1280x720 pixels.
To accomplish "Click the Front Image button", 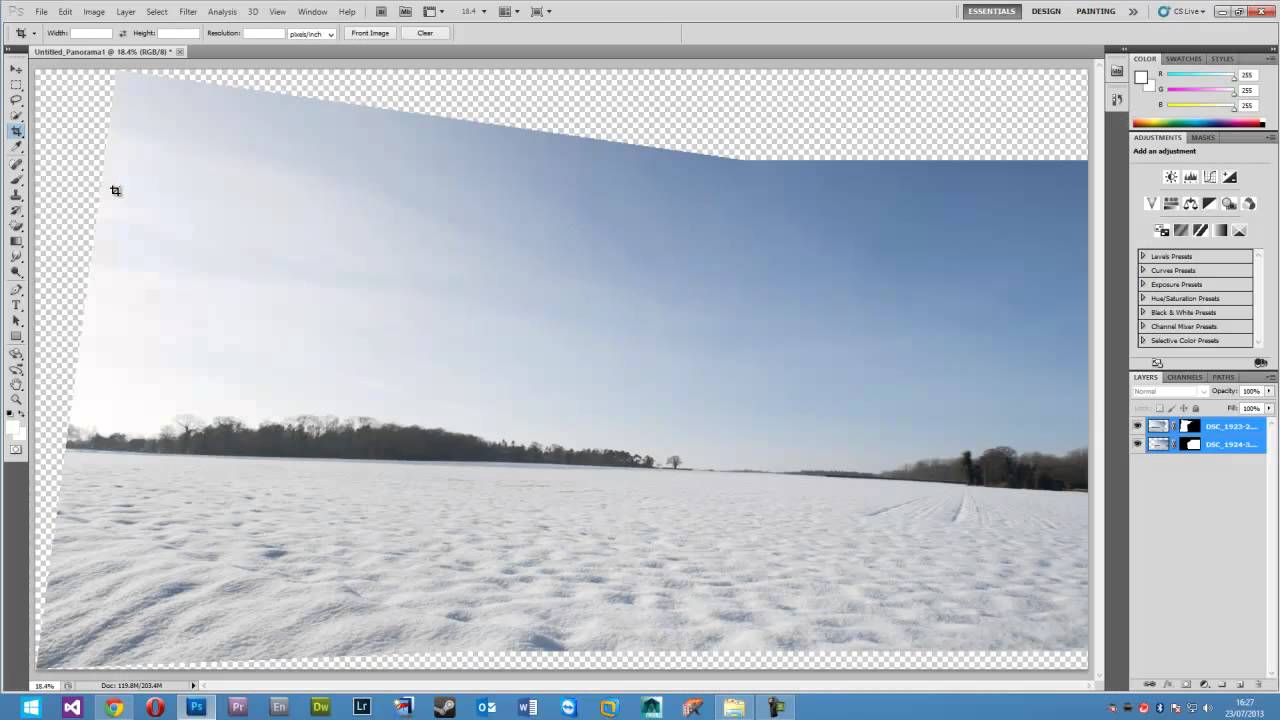I will 370,33.
